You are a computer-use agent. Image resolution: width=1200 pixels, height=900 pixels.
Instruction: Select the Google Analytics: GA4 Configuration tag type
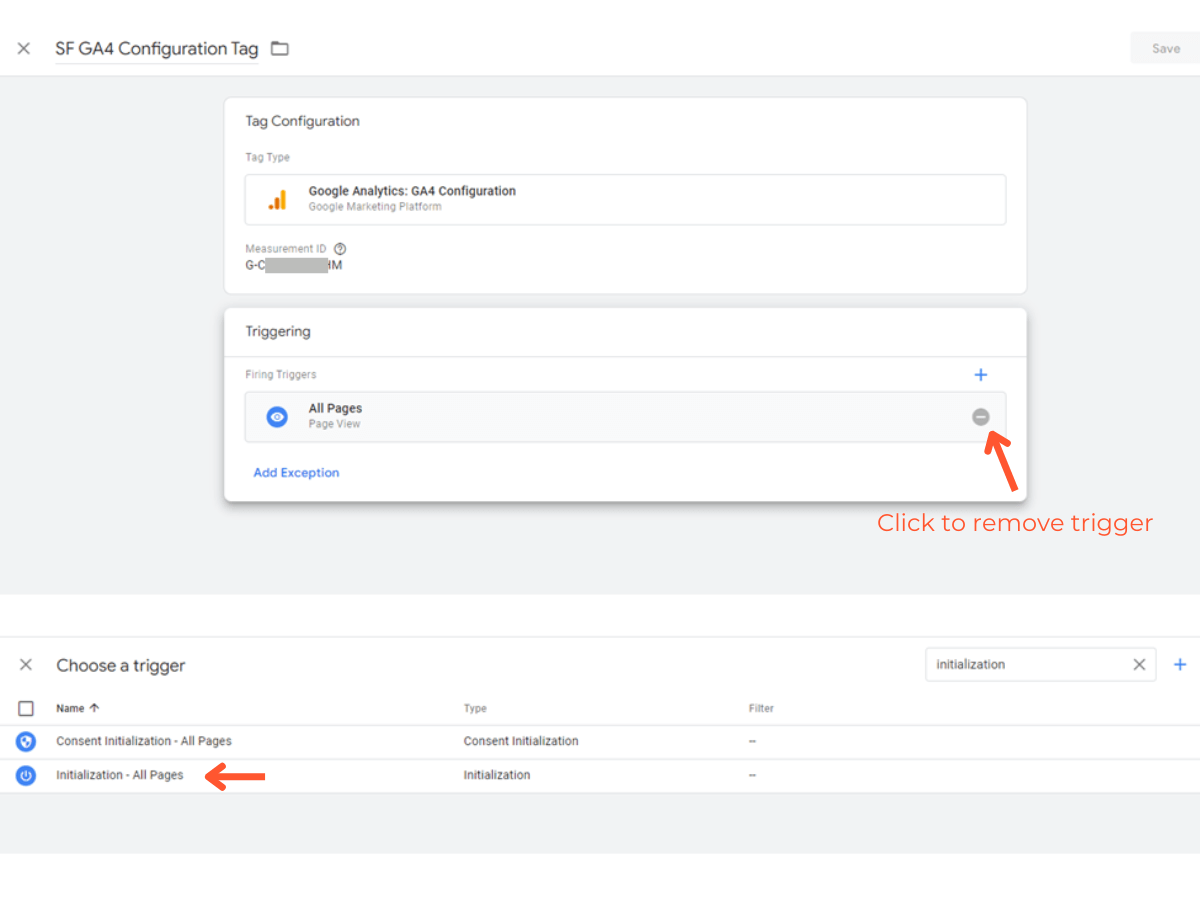(x=625, y=199)
